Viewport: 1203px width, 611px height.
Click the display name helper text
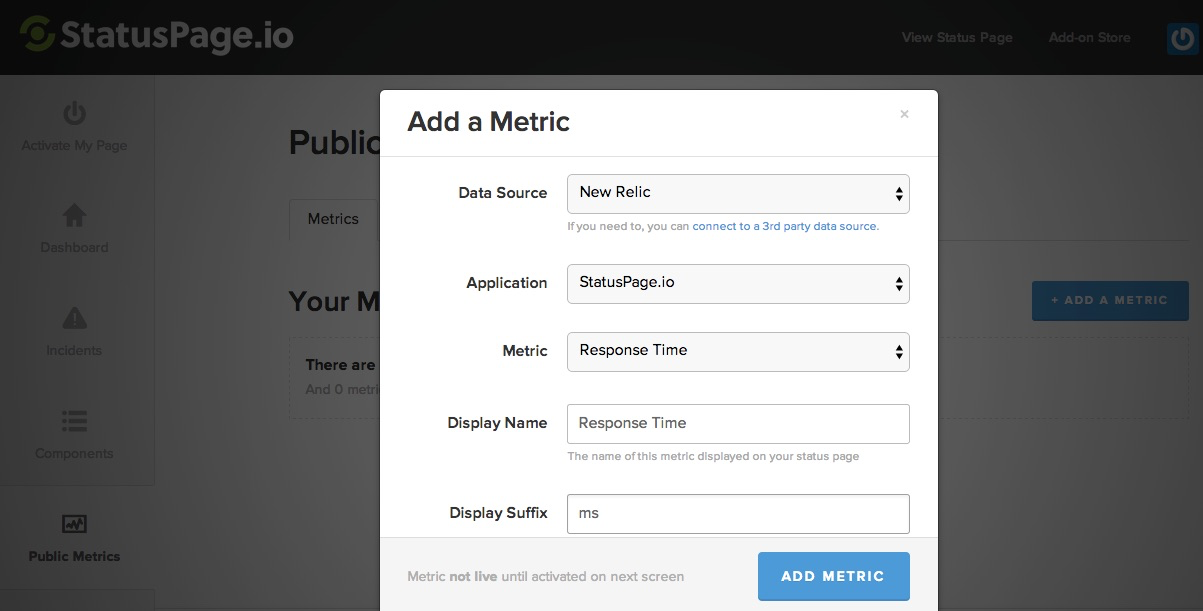[x=713, y=456]
